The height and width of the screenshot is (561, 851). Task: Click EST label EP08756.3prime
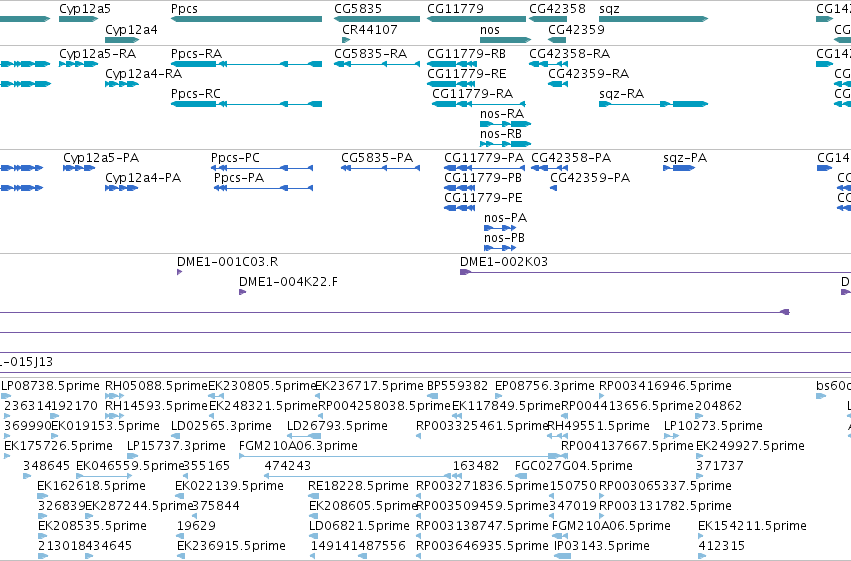pos(545,386)
